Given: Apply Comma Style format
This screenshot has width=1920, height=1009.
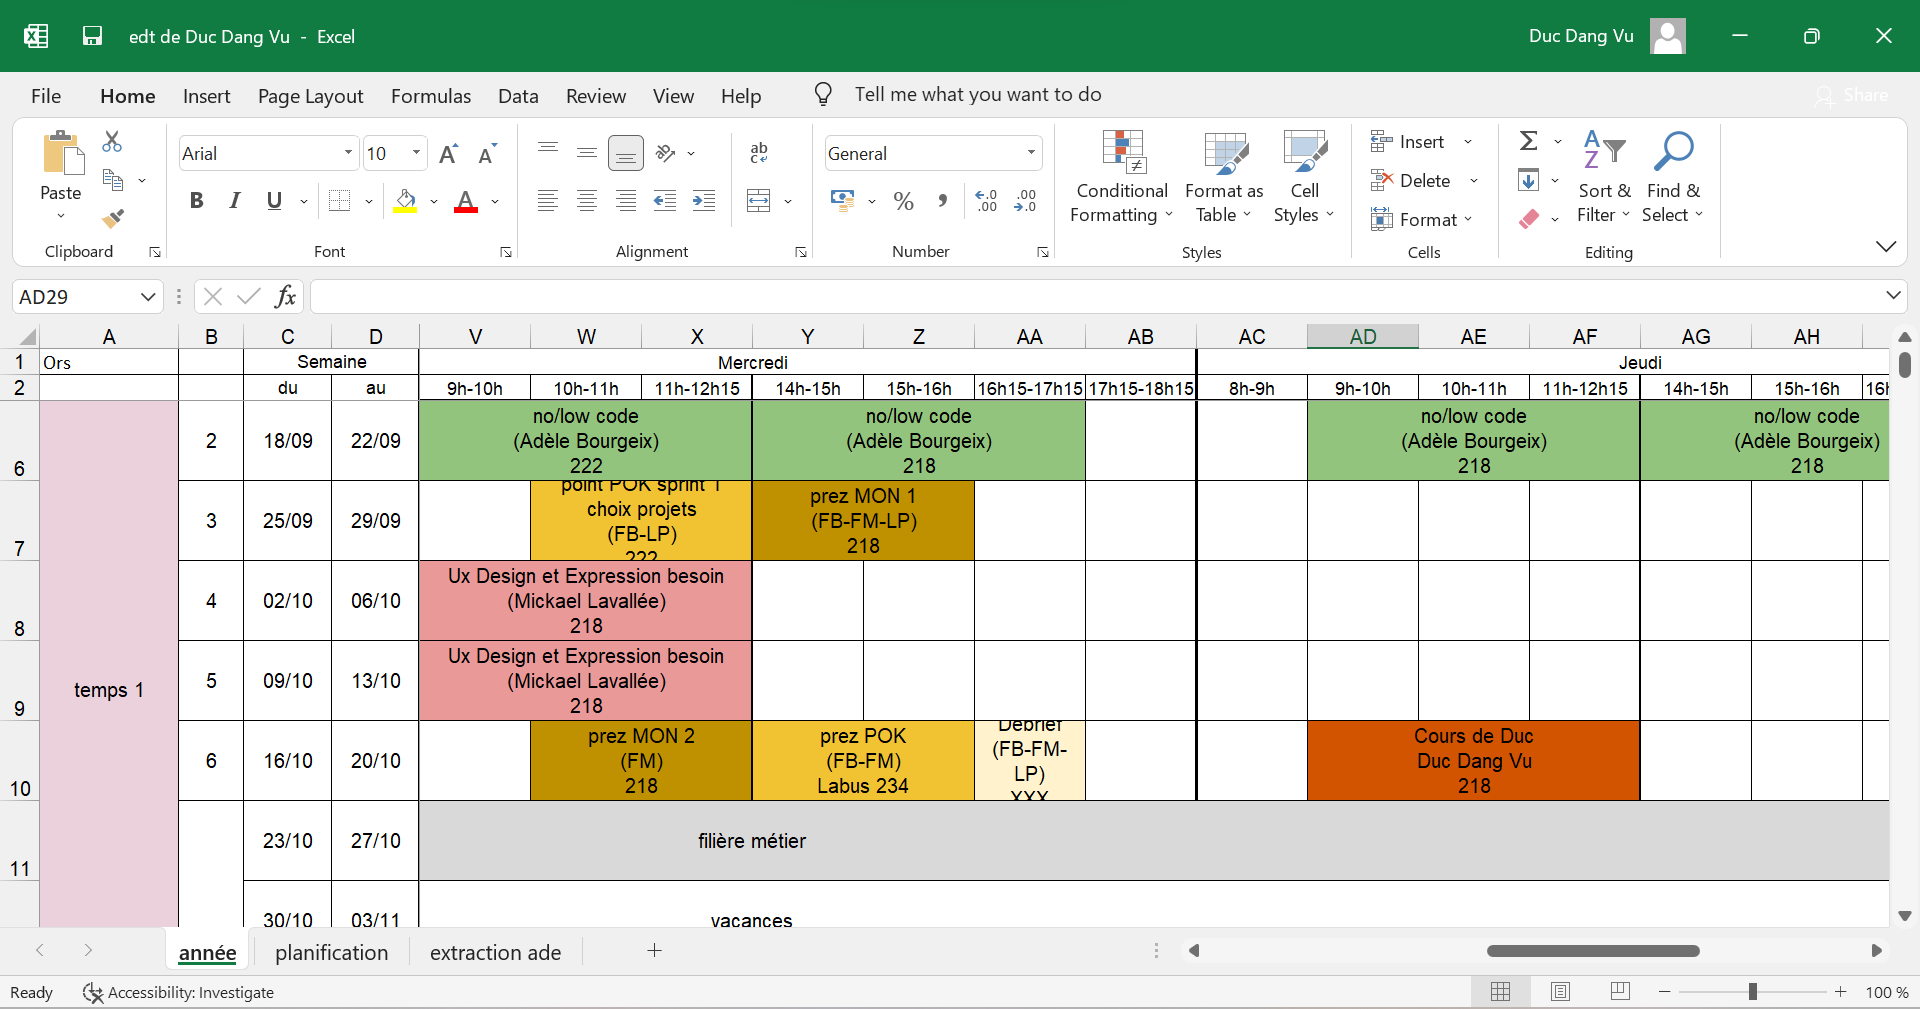Looking at the screenshot, I should click(943, 201).
